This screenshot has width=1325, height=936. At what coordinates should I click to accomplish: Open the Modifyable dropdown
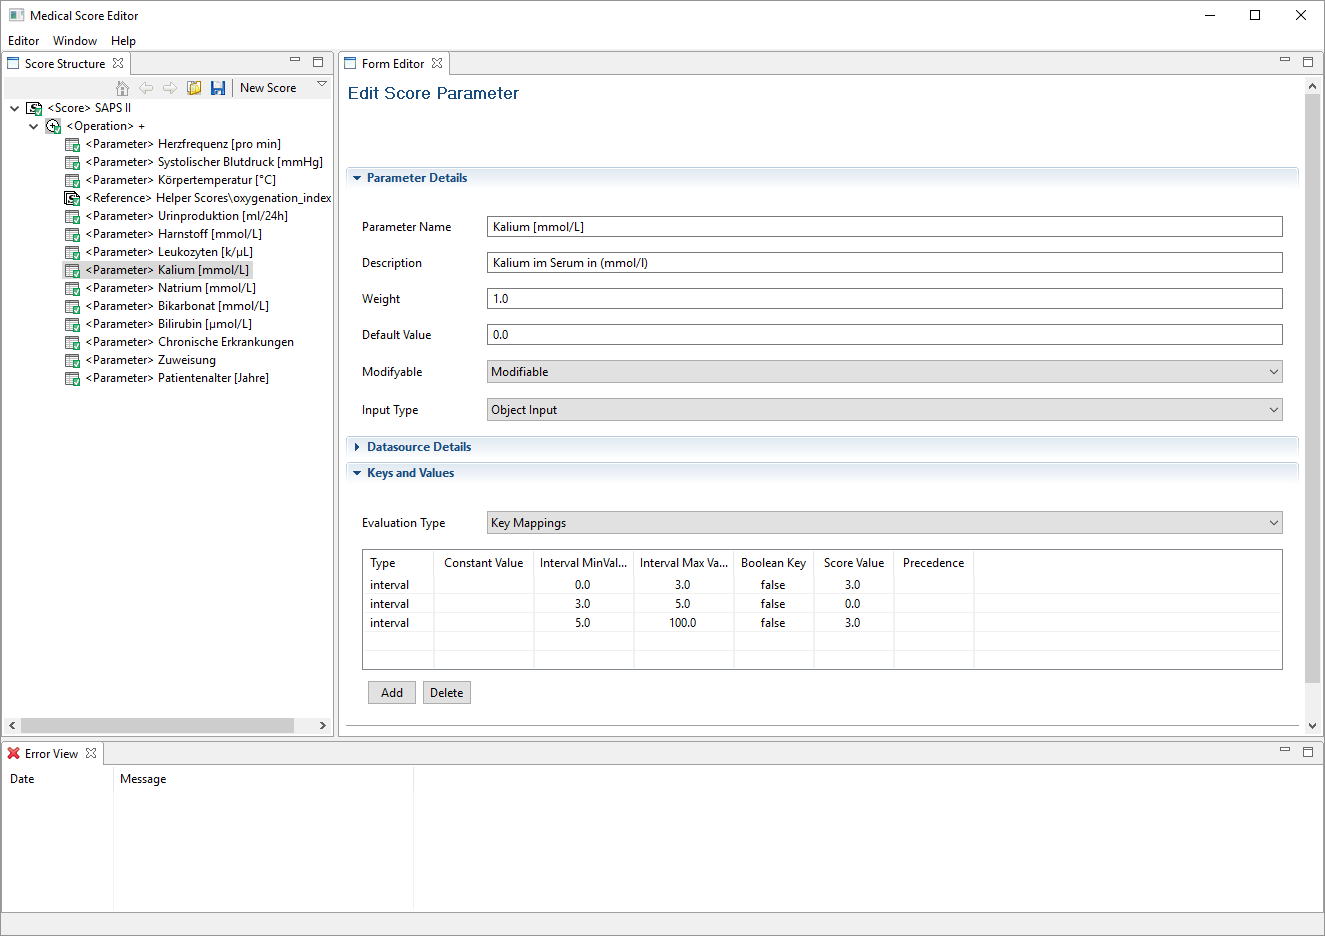coord(884,372)
